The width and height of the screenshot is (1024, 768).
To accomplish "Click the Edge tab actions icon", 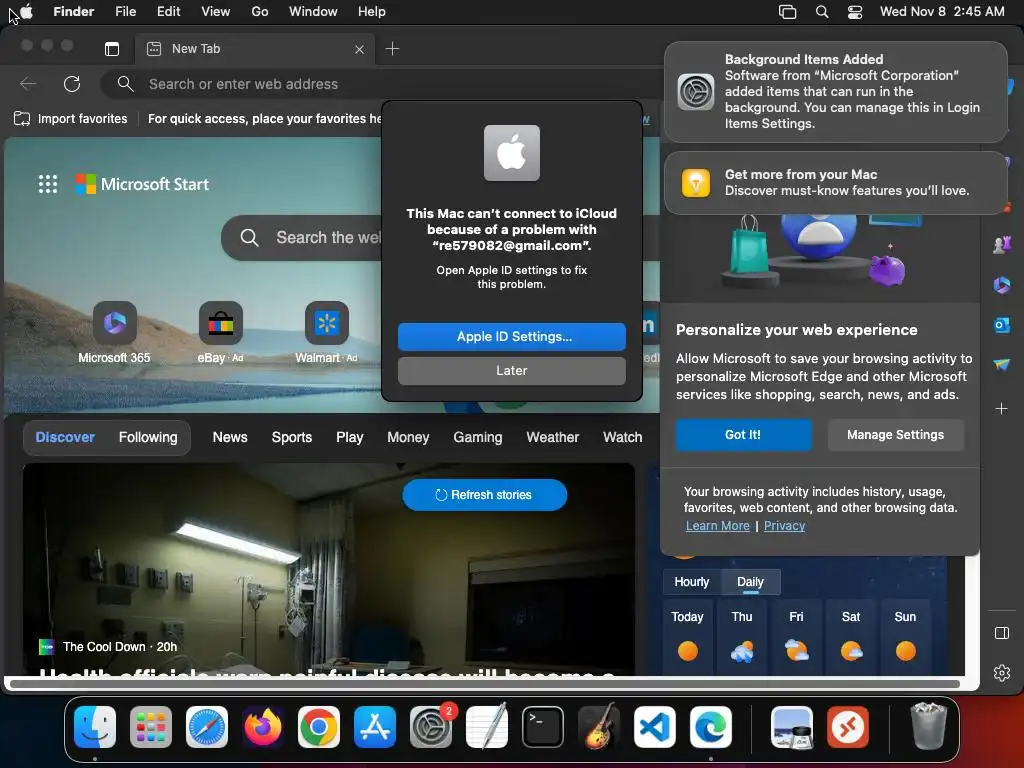I will (112, 49).
